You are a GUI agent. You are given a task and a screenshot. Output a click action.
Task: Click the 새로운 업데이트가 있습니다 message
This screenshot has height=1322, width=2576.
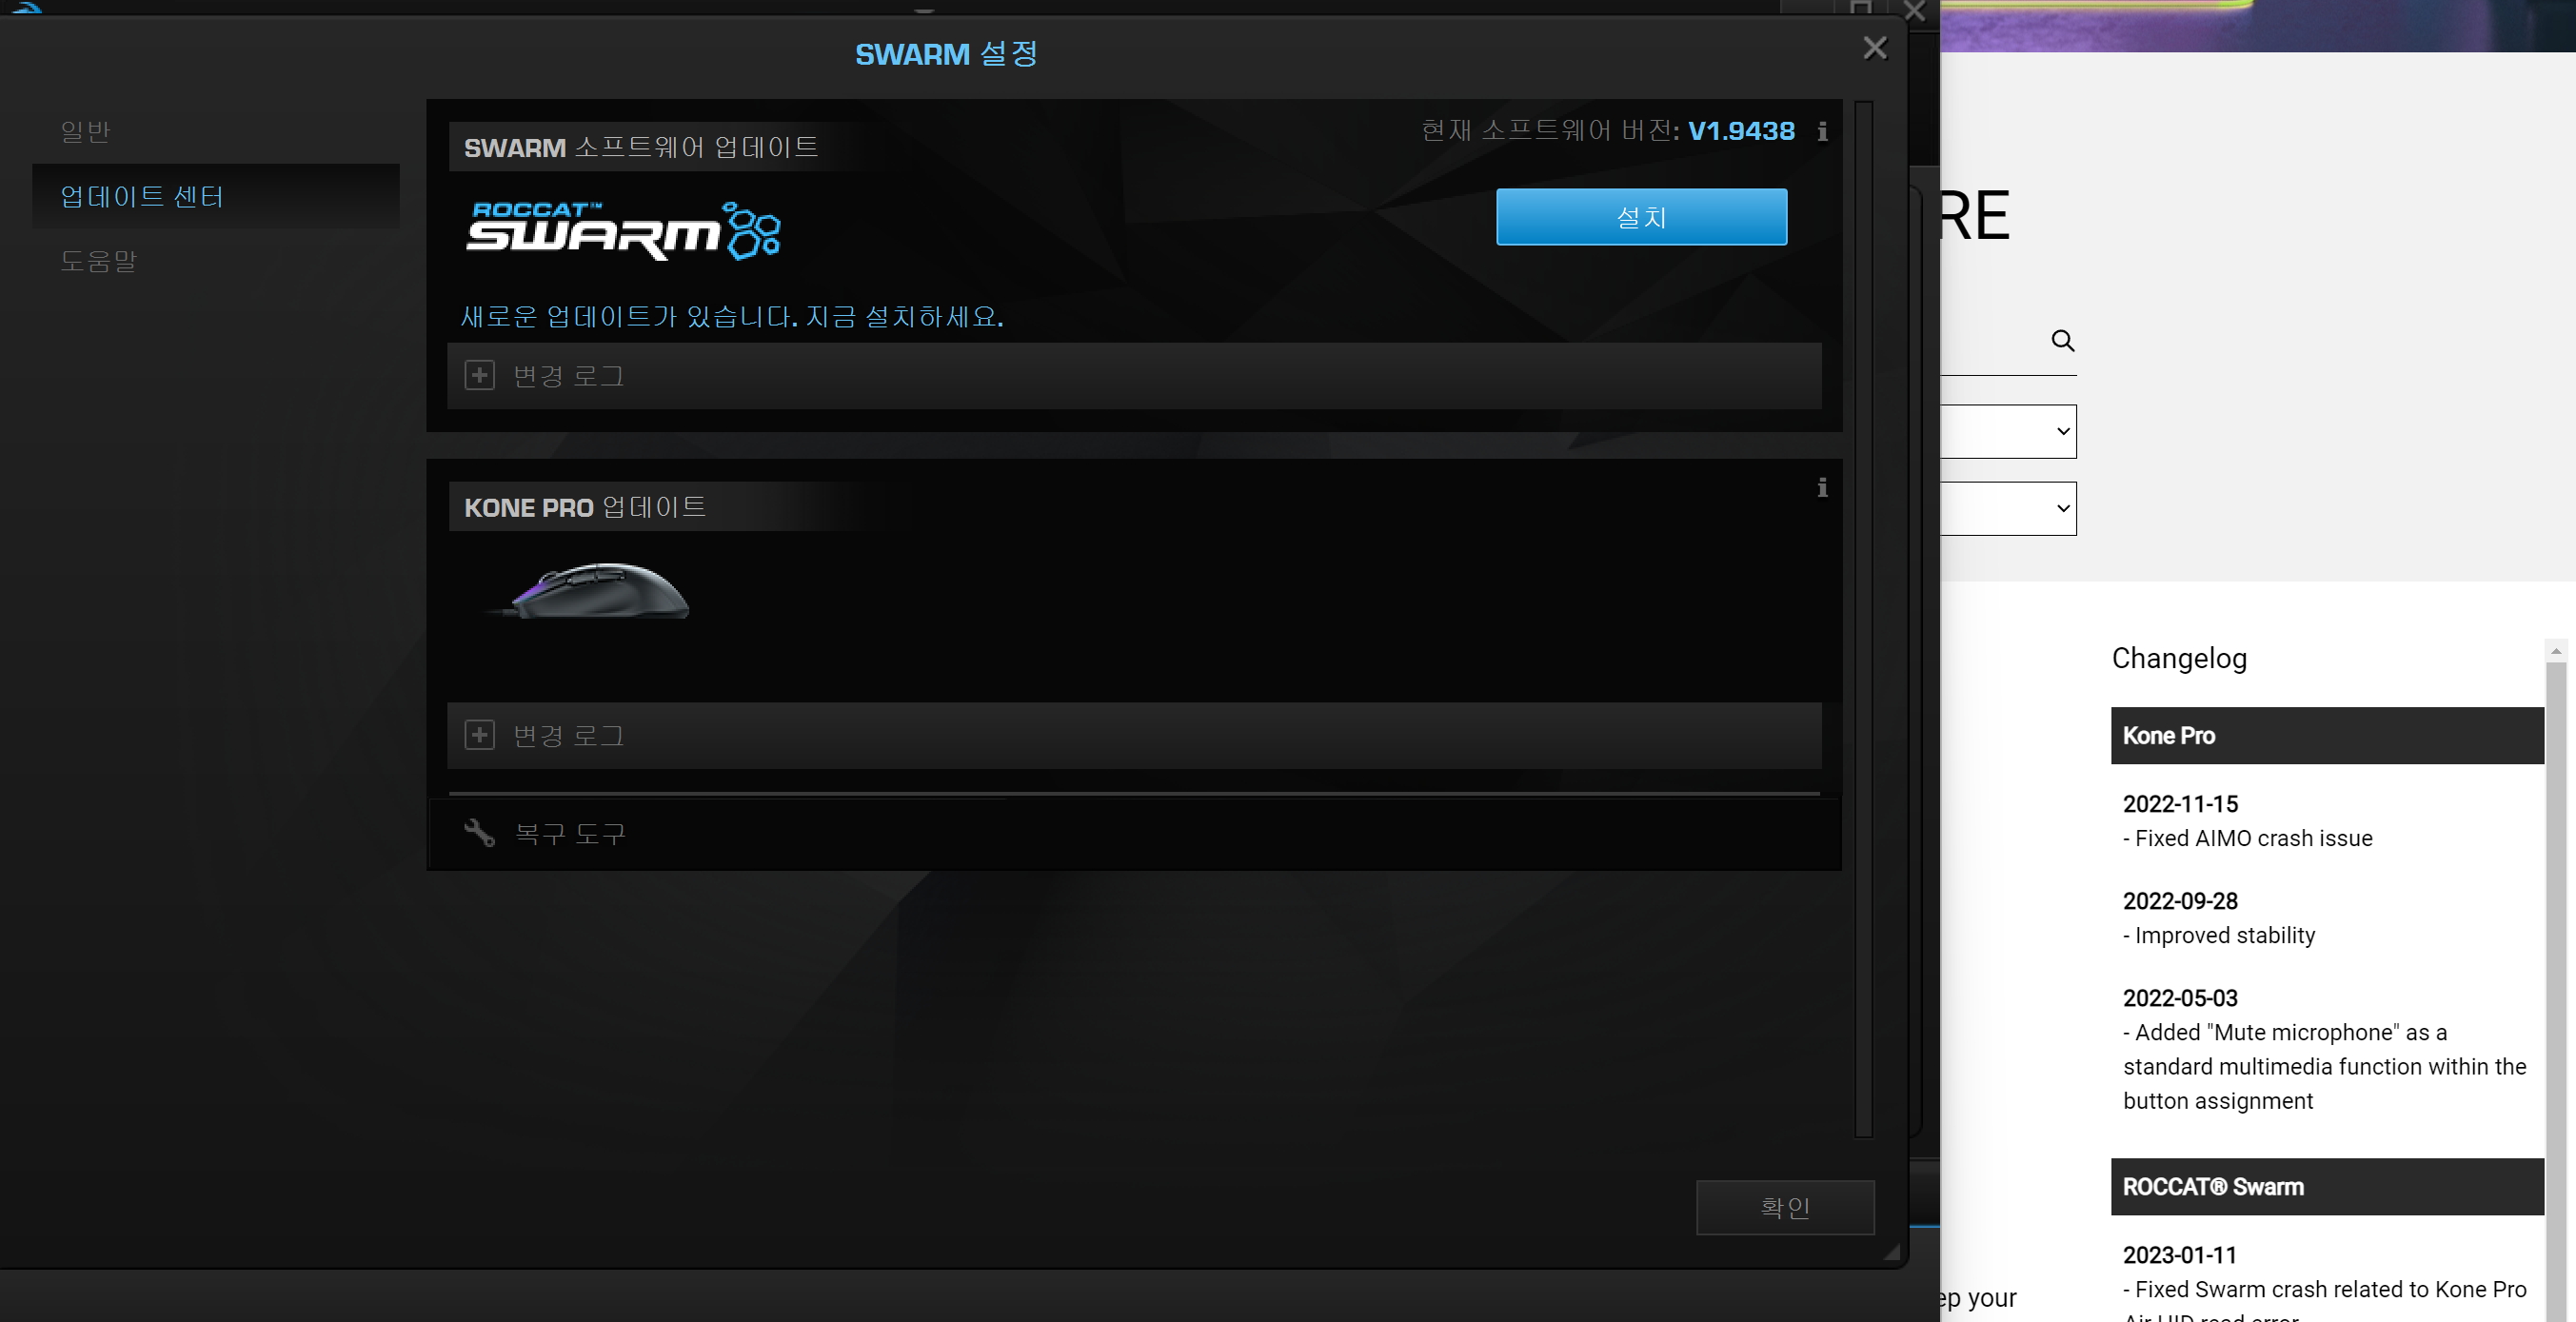point(732,317)
